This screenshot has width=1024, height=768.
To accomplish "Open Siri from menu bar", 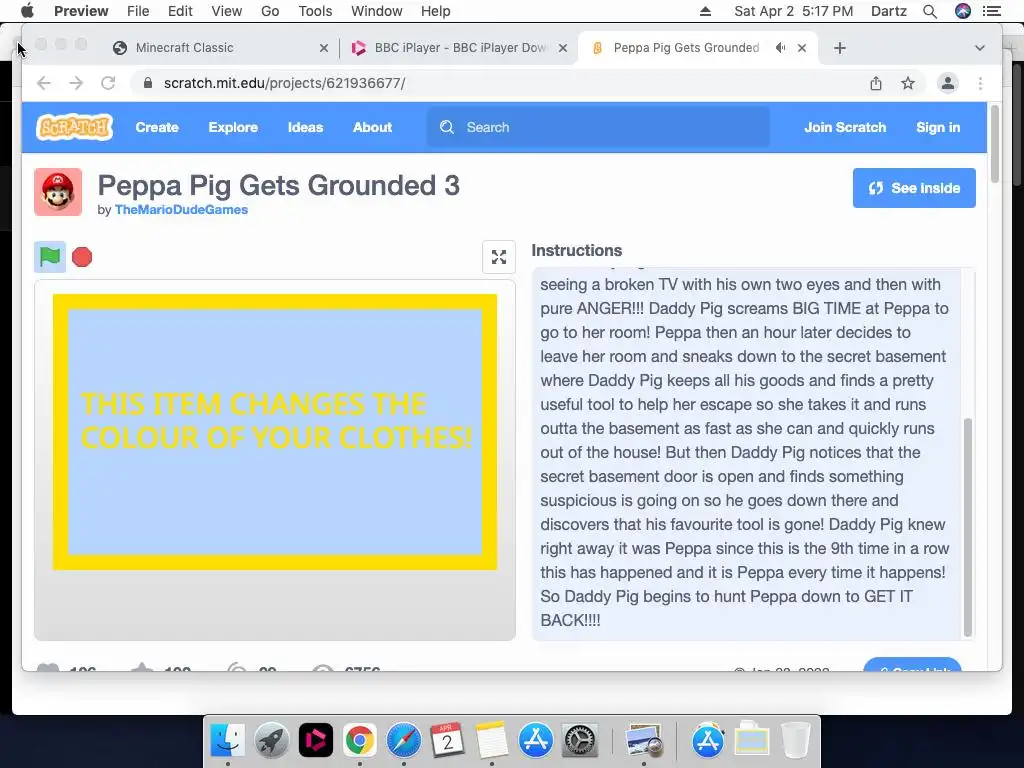I will pos(963,11).
